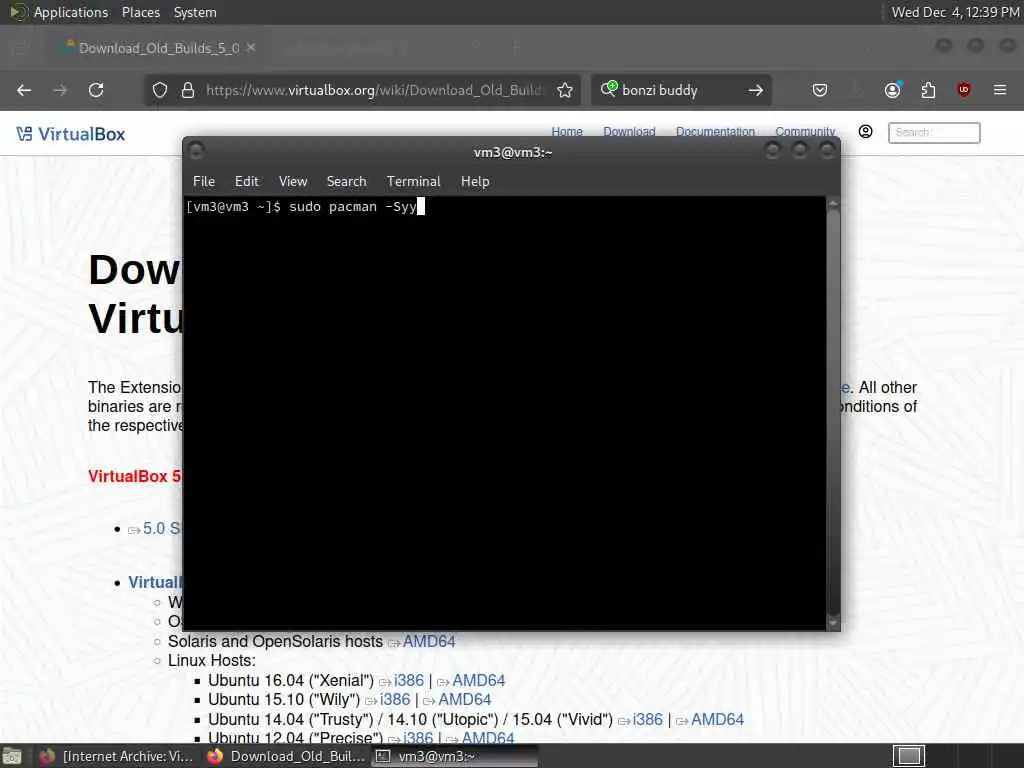This screenshot has width=1024, height=768.
Task: Open the extensions puzzle icon
Action: (x=928, y=90)
